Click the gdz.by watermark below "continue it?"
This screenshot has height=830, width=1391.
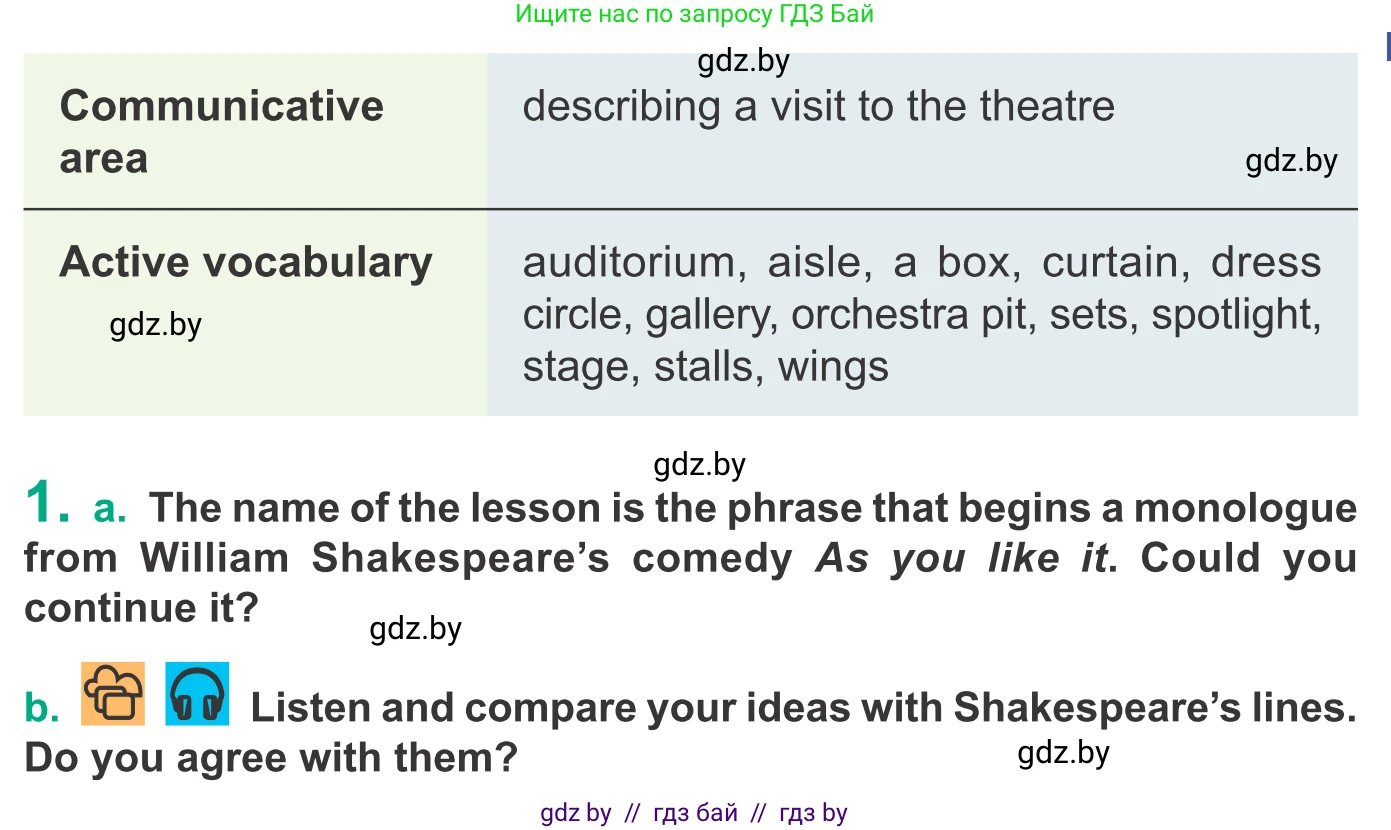click(x=415, y=629)
